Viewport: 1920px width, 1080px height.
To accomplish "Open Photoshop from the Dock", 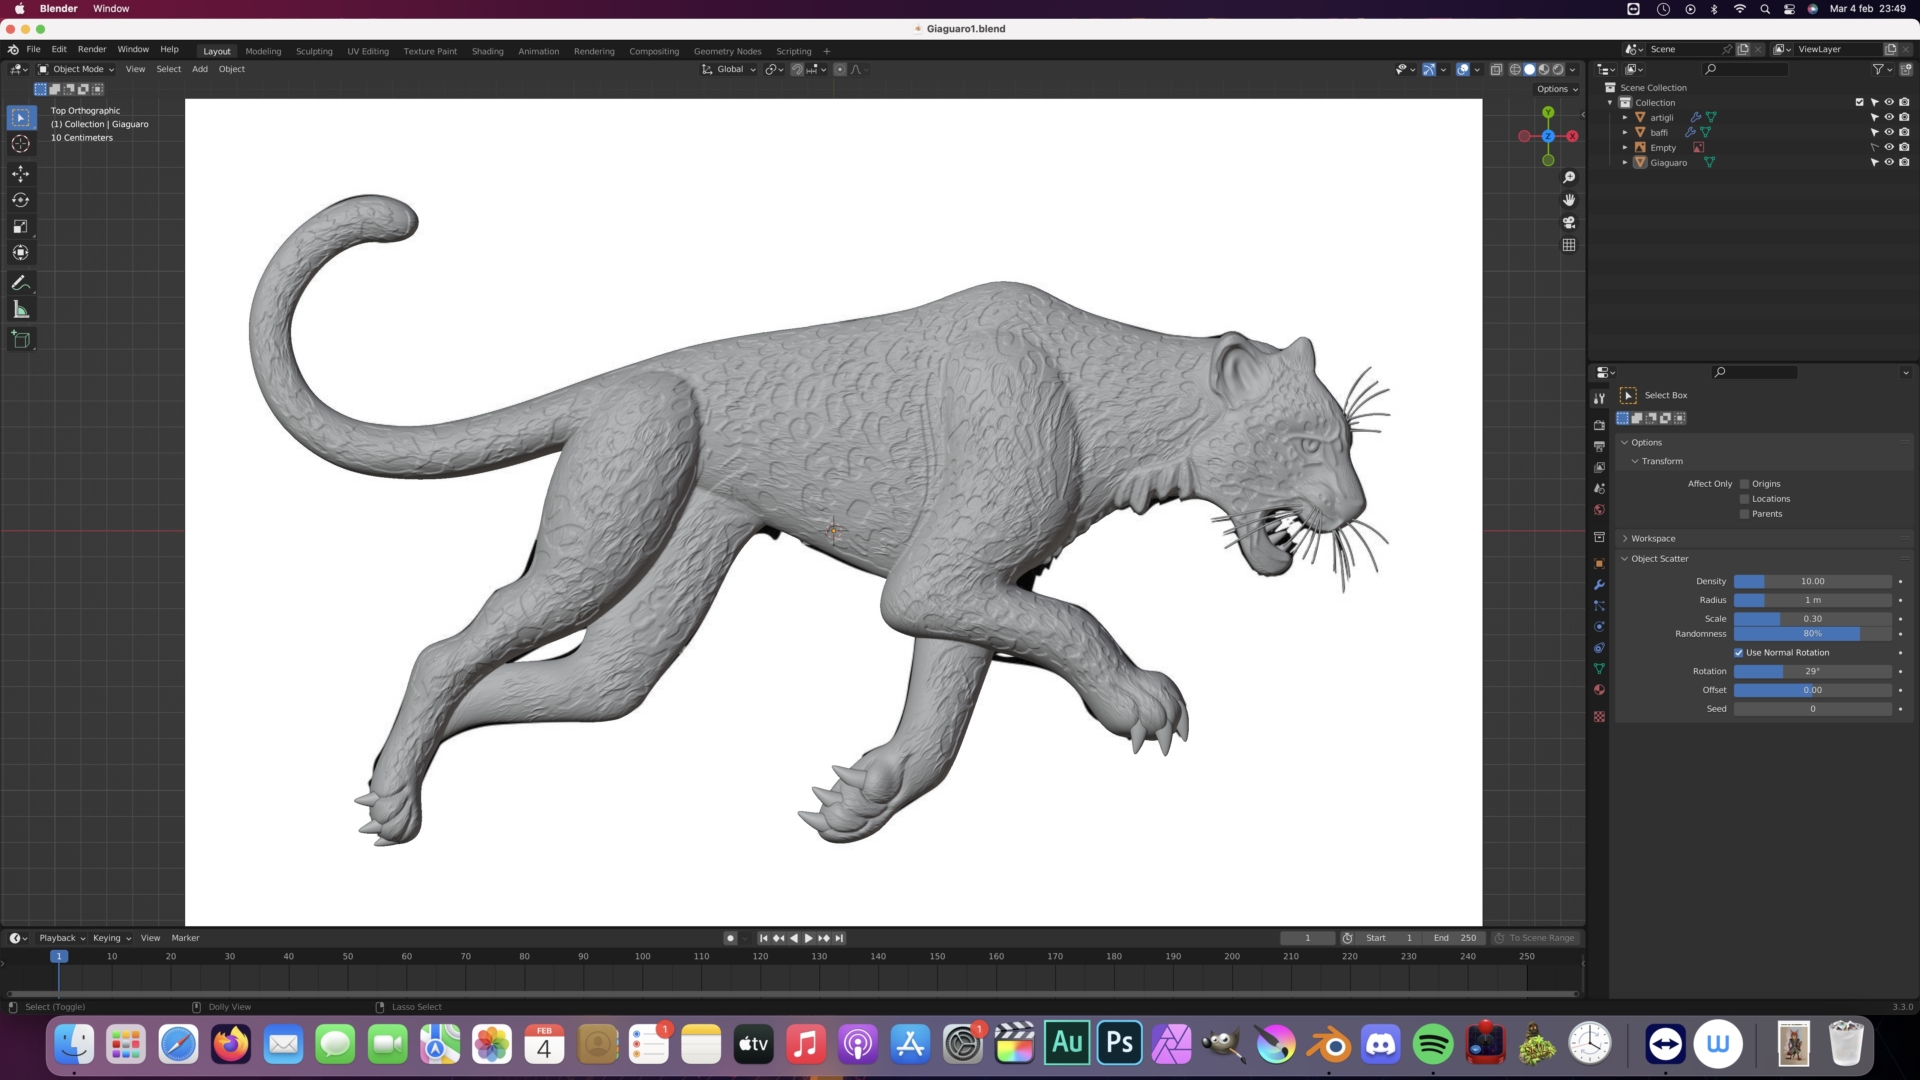I will [x=1119, y=1045].
